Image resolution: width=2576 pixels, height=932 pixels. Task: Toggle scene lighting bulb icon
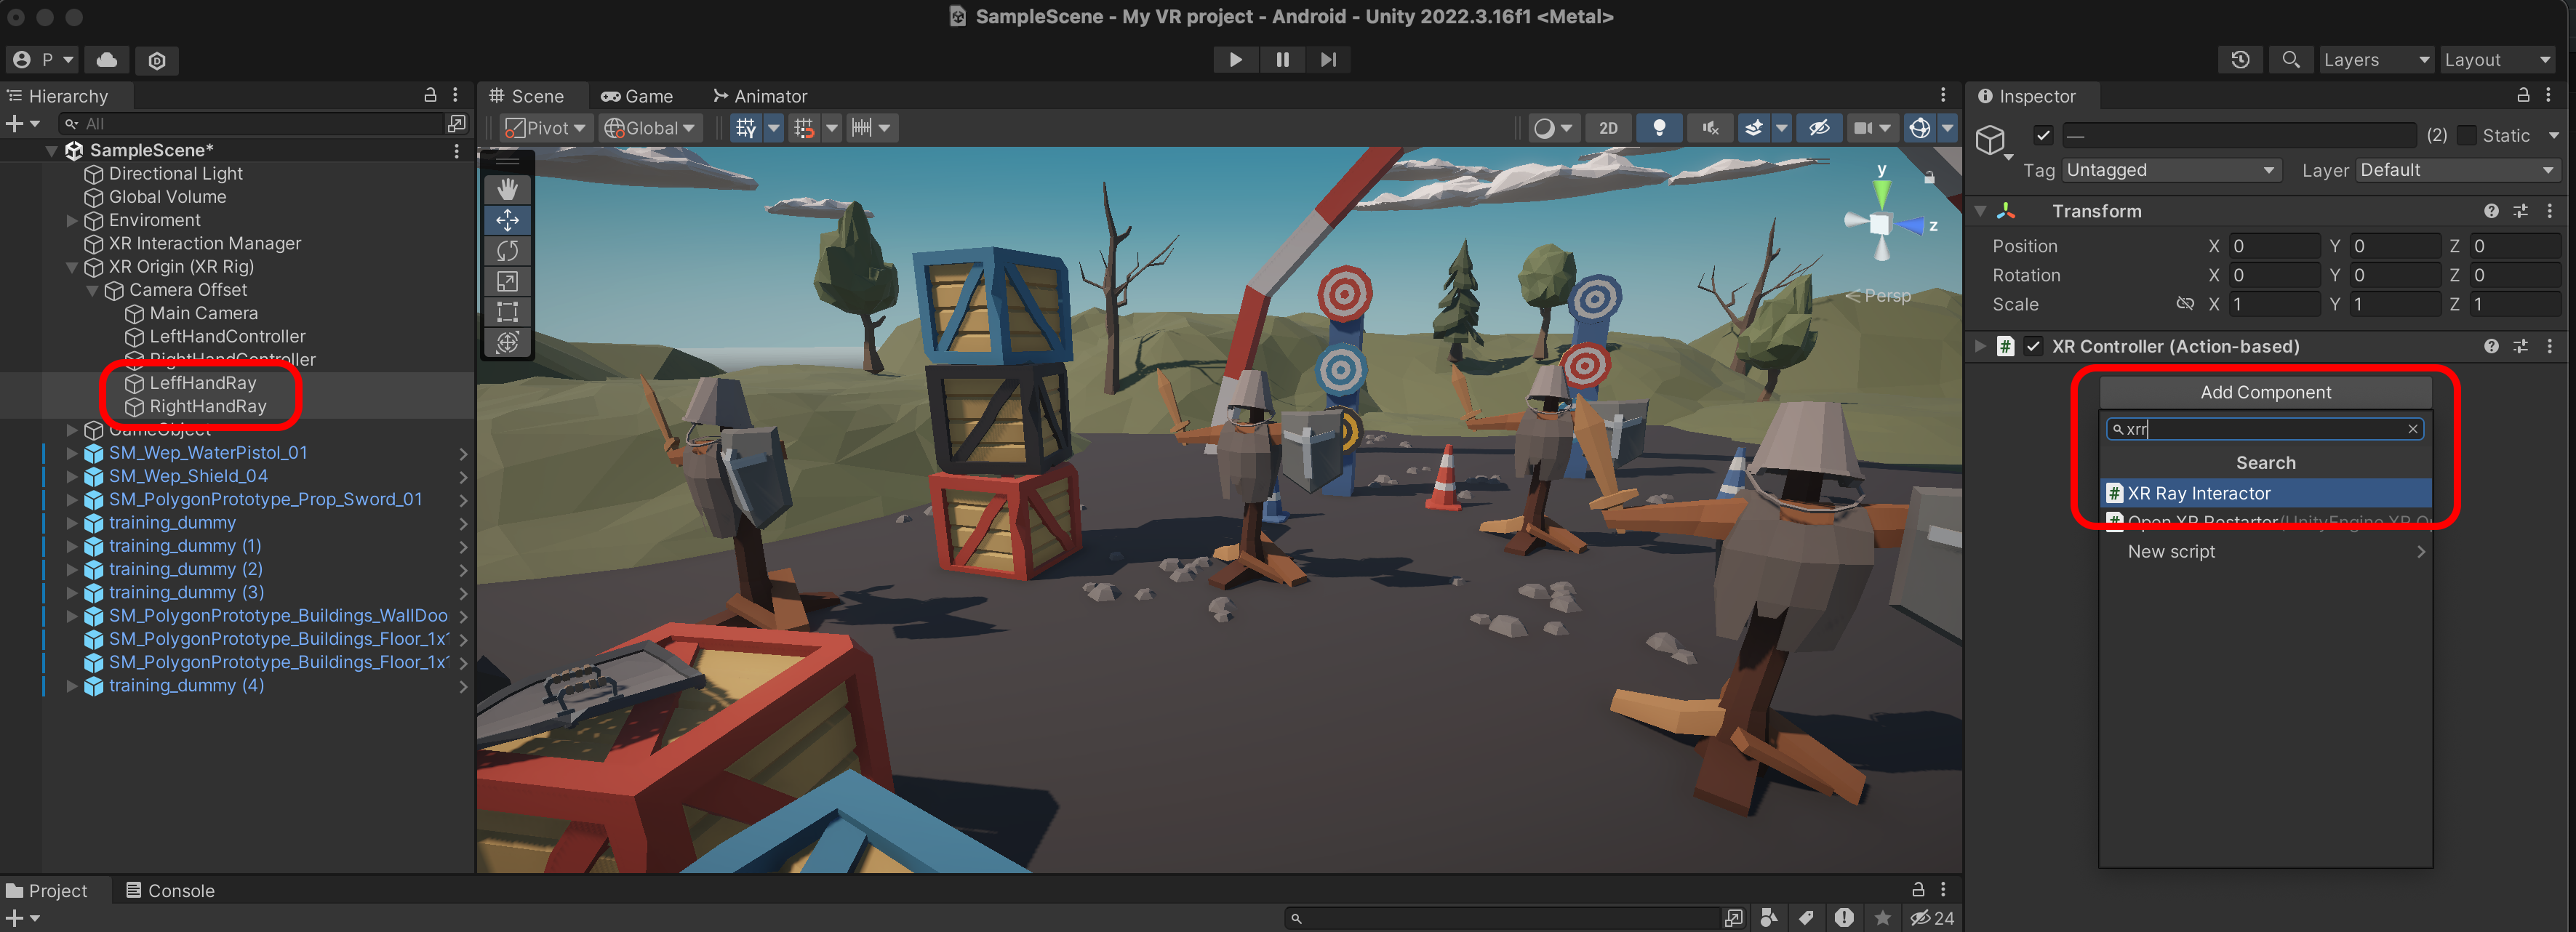[1659, 128]
